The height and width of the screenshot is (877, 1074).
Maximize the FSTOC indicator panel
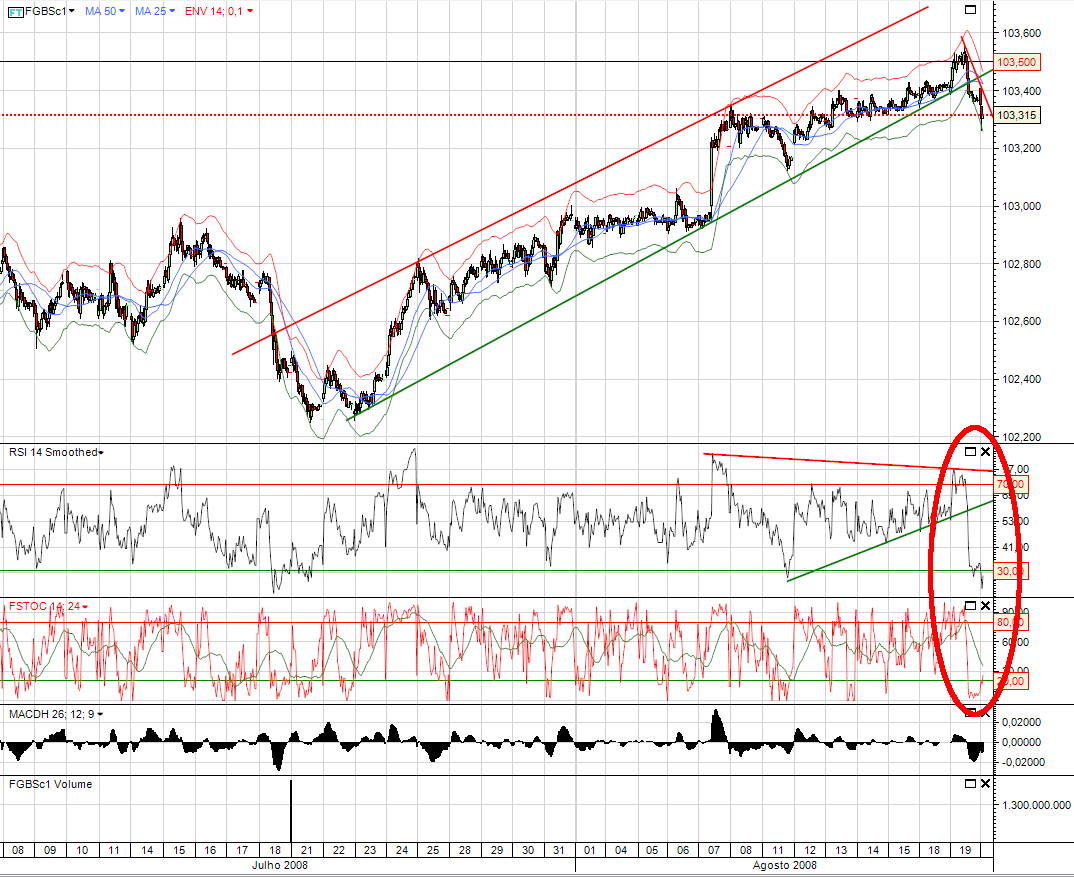(x=970, y=606)
